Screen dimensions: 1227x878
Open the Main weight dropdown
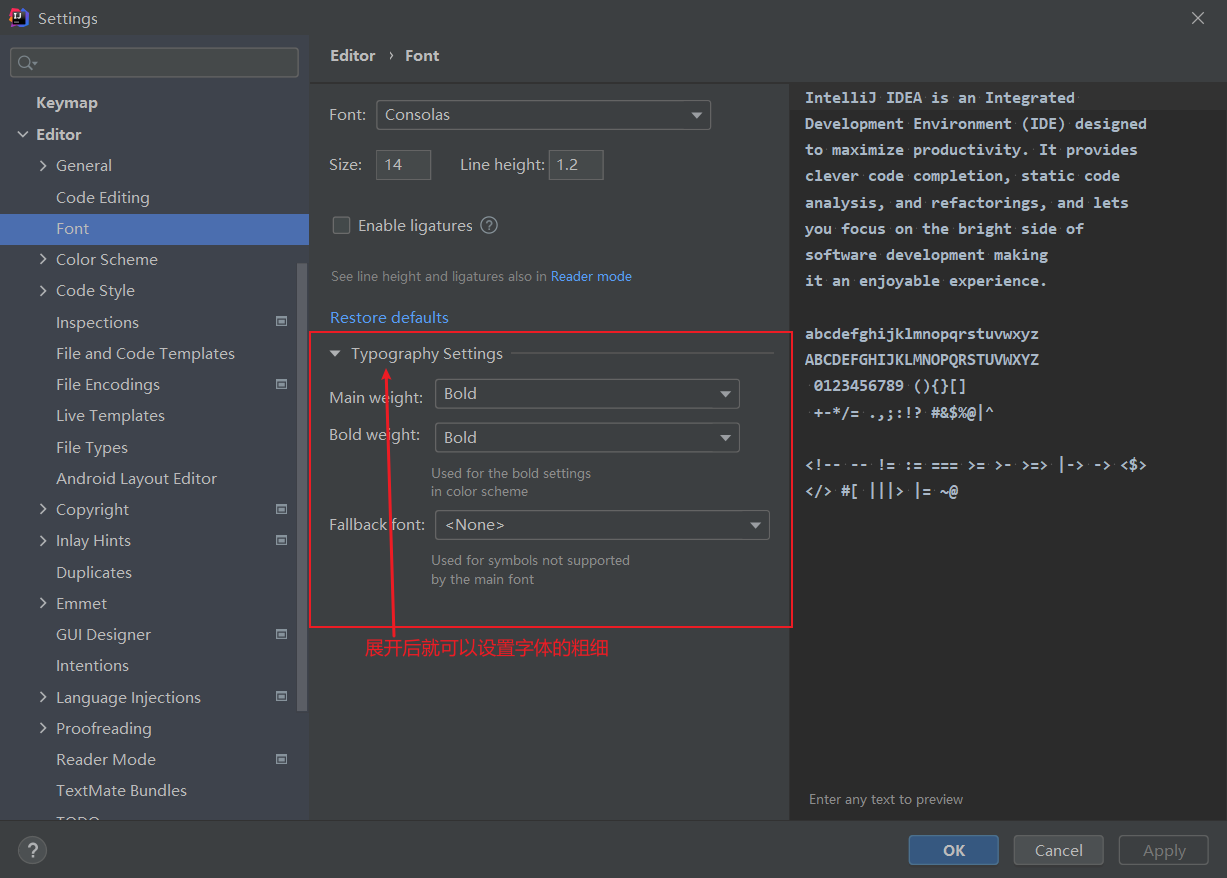[587, 394]
